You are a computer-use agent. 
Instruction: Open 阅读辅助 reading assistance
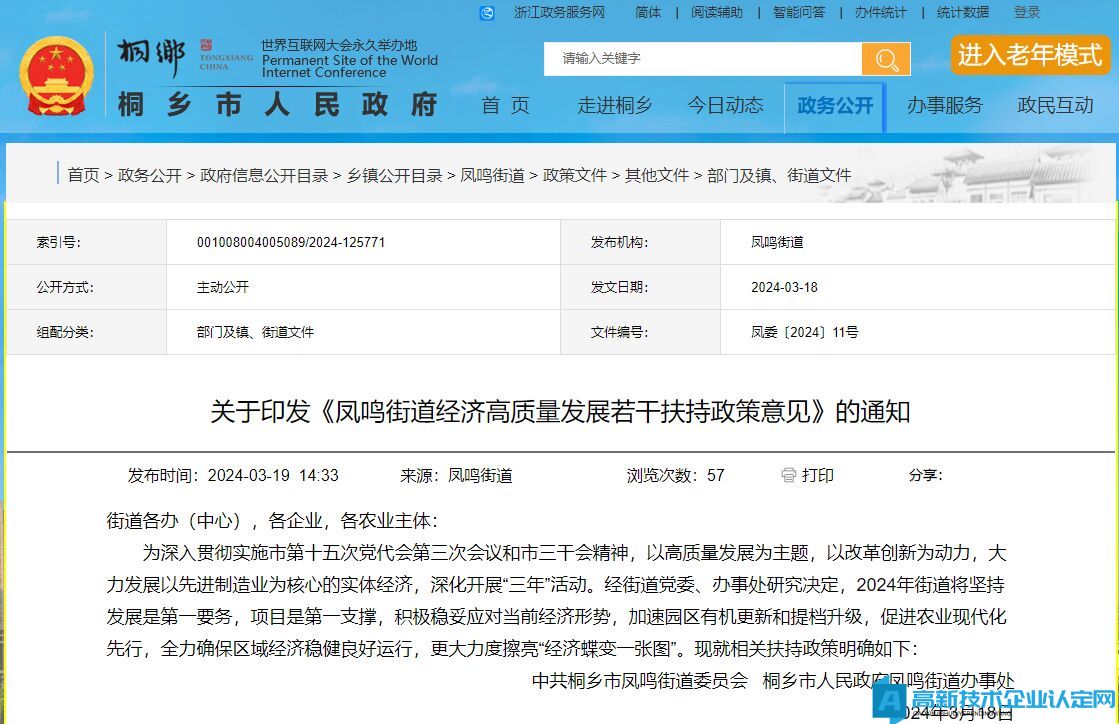click(717, 12)
